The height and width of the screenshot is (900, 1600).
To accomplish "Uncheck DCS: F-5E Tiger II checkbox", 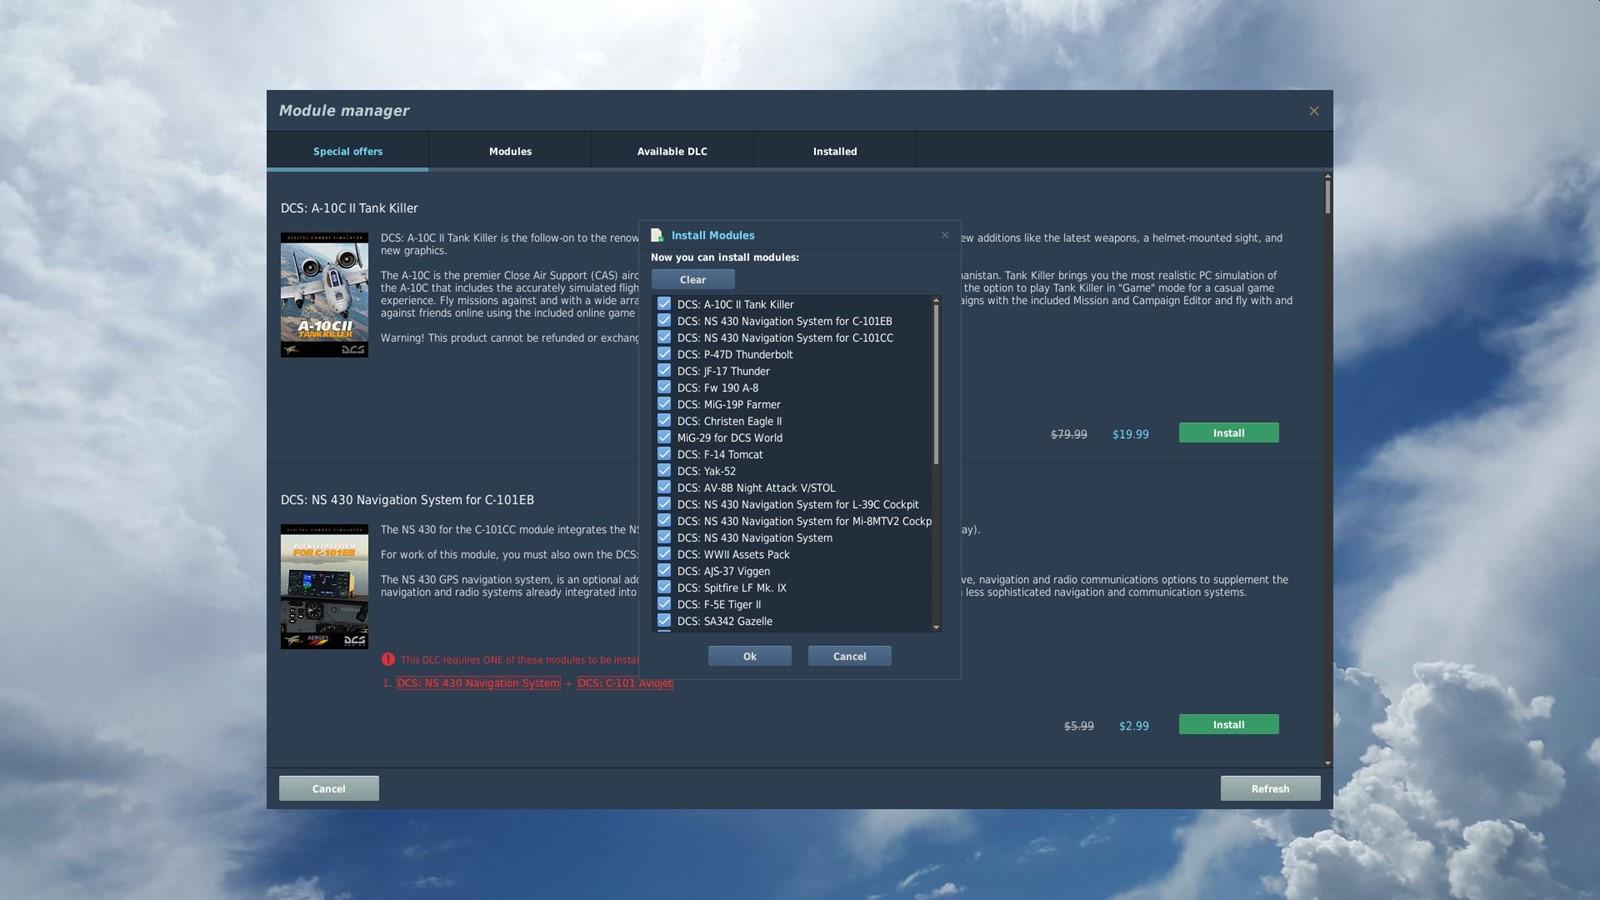I will [x=664, y=604].
